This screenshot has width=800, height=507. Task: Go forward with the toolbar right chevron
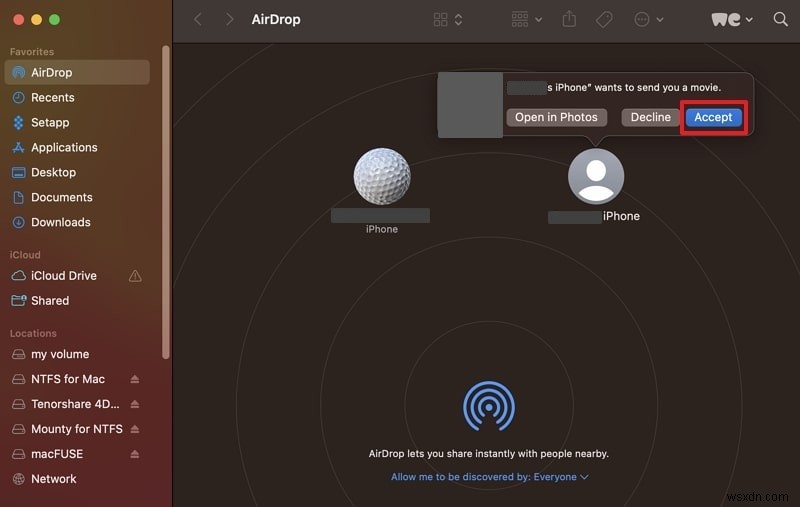pyautogui.click(x=230, y=19)
